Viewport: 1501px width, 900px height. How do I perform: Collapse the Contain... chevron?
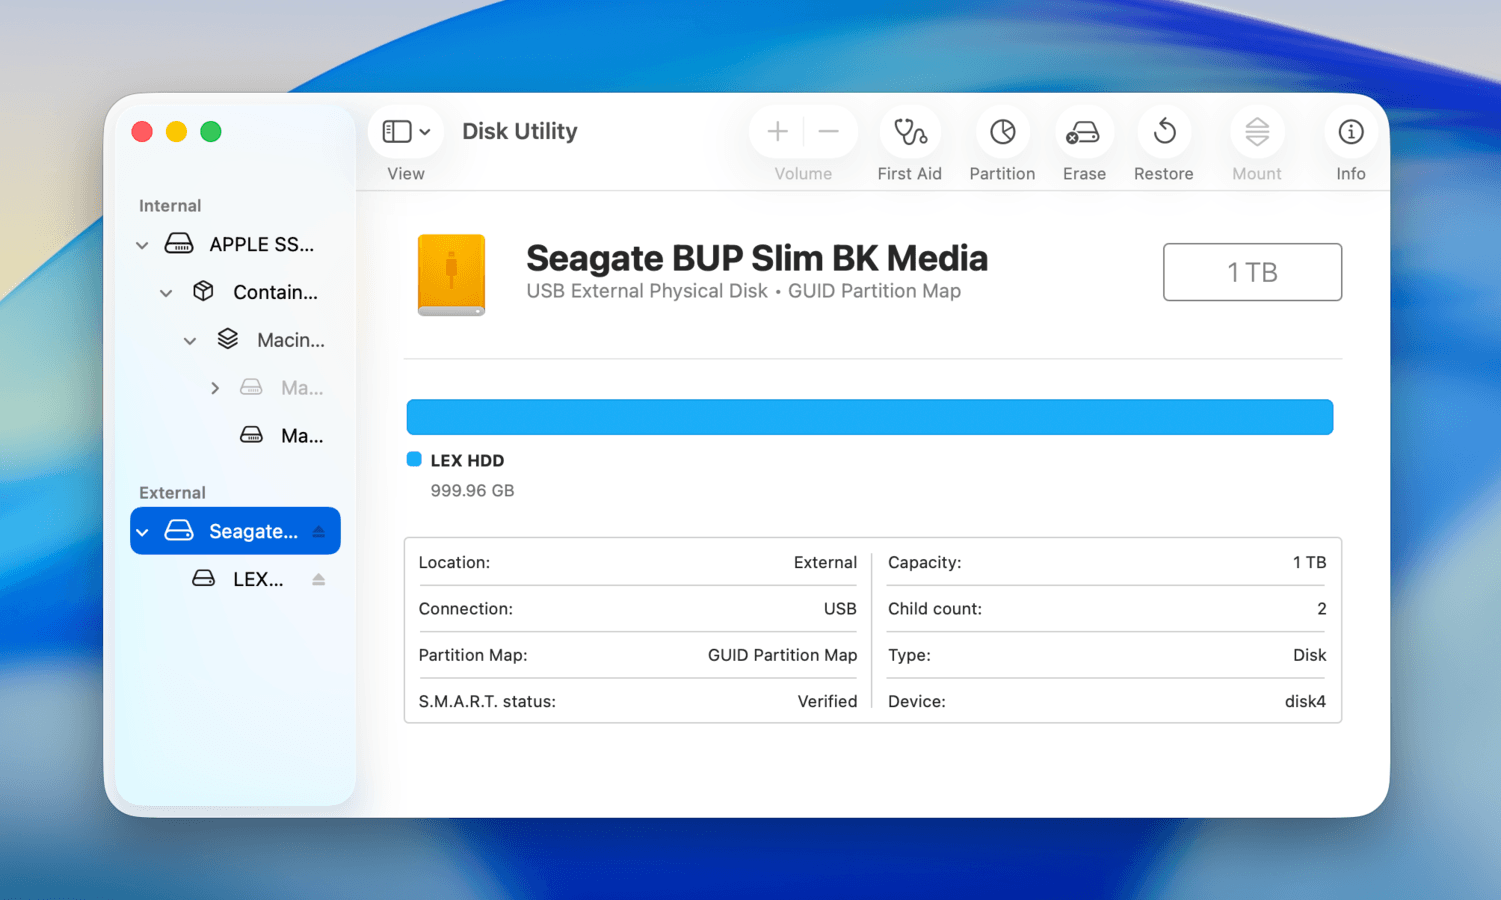(x=166, y=293)
